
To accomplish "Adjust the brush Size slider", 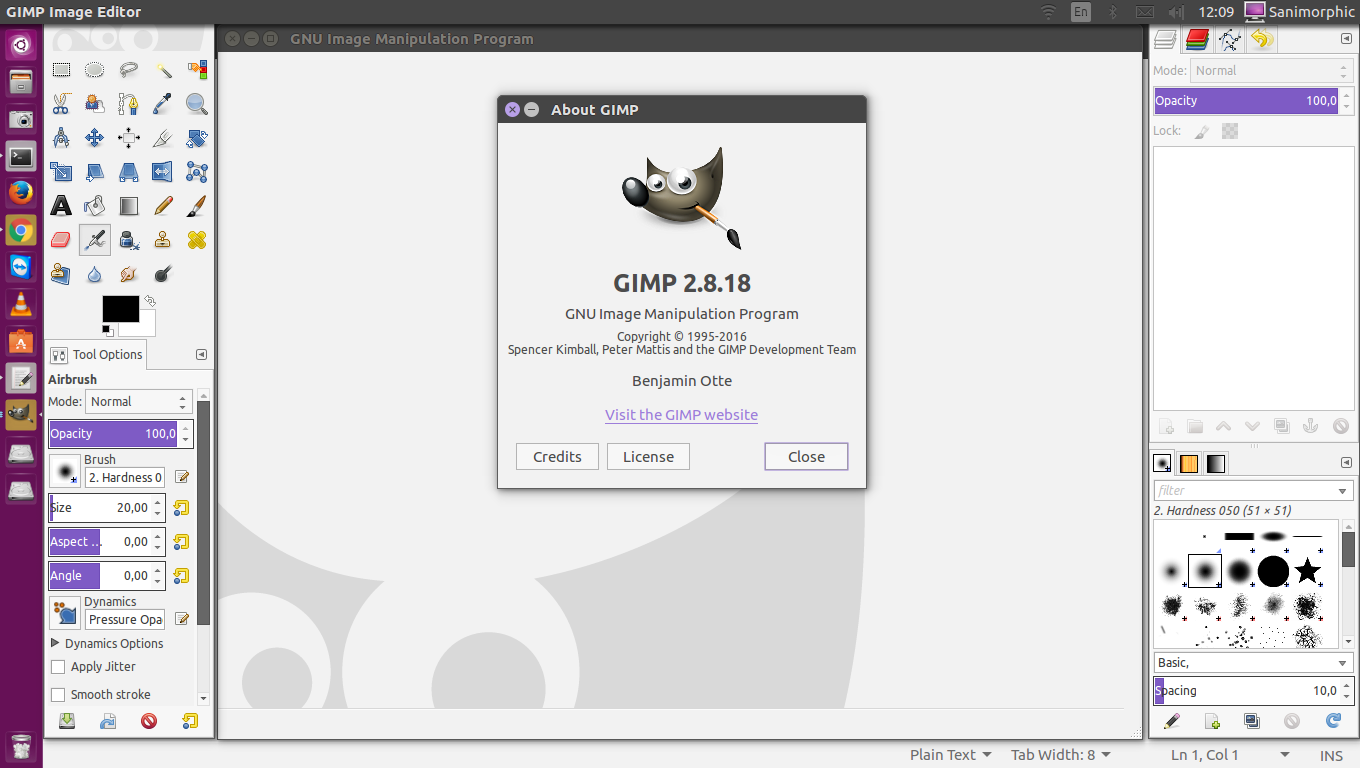I will [x=100, y=508].
